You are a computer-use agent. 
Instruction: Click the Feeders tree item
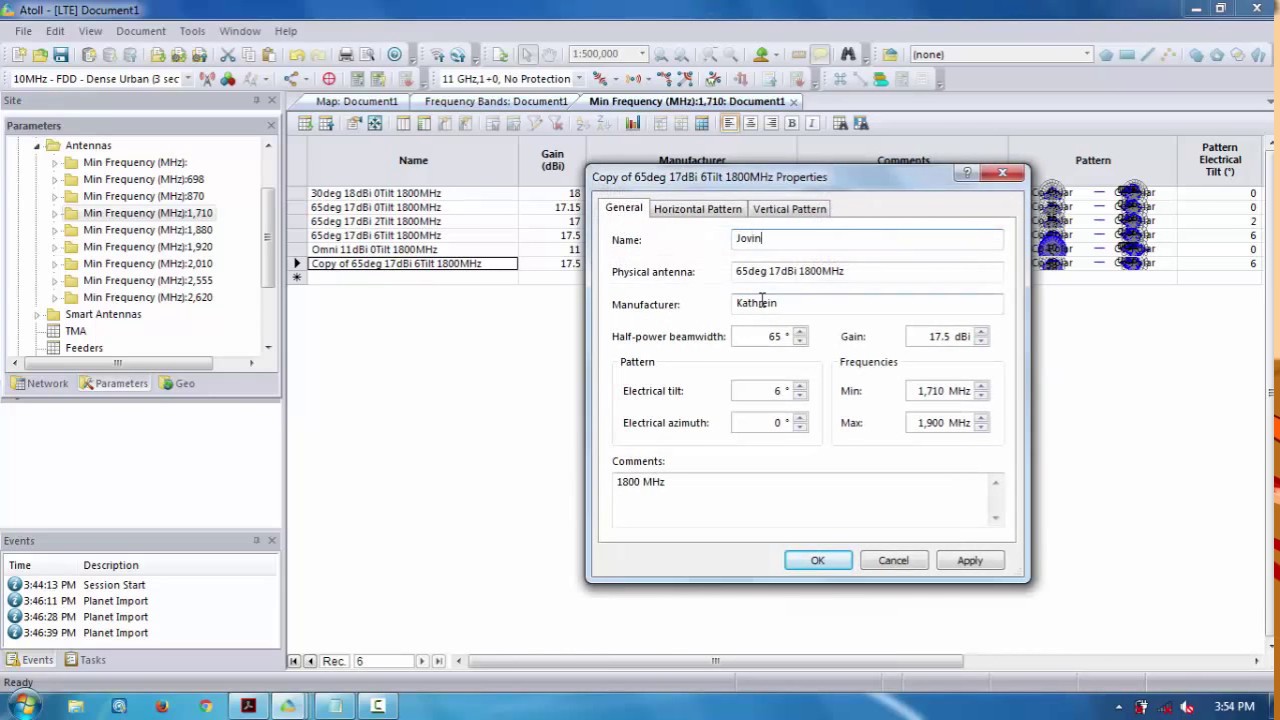[x=84, y=348]
